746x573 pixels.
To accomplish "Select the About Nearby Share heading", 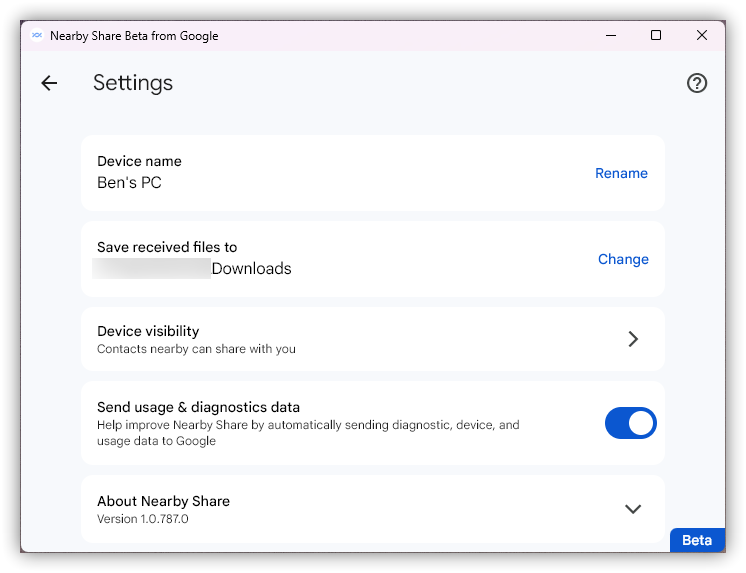I will click(163, 501).
